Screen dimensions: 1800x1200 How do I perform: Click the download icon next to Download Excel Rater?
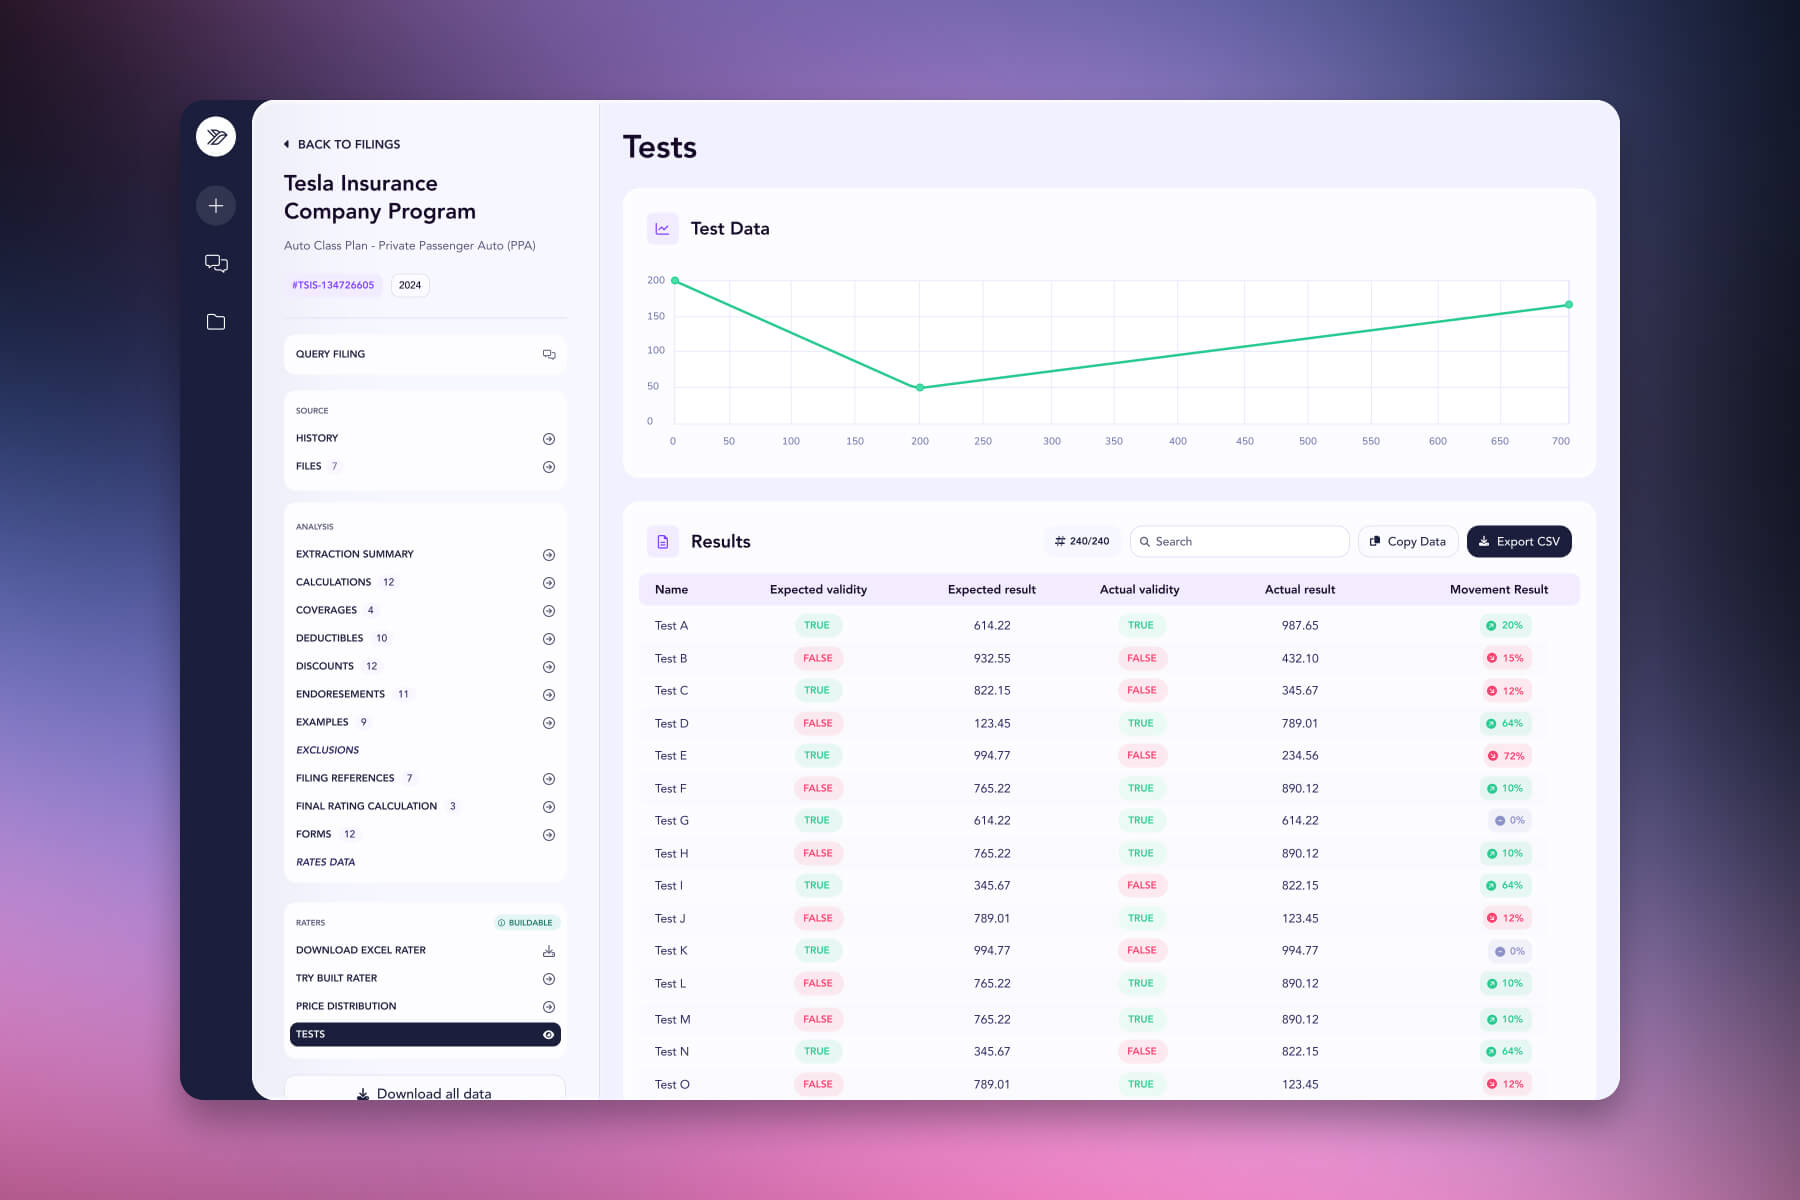(548, 950)
